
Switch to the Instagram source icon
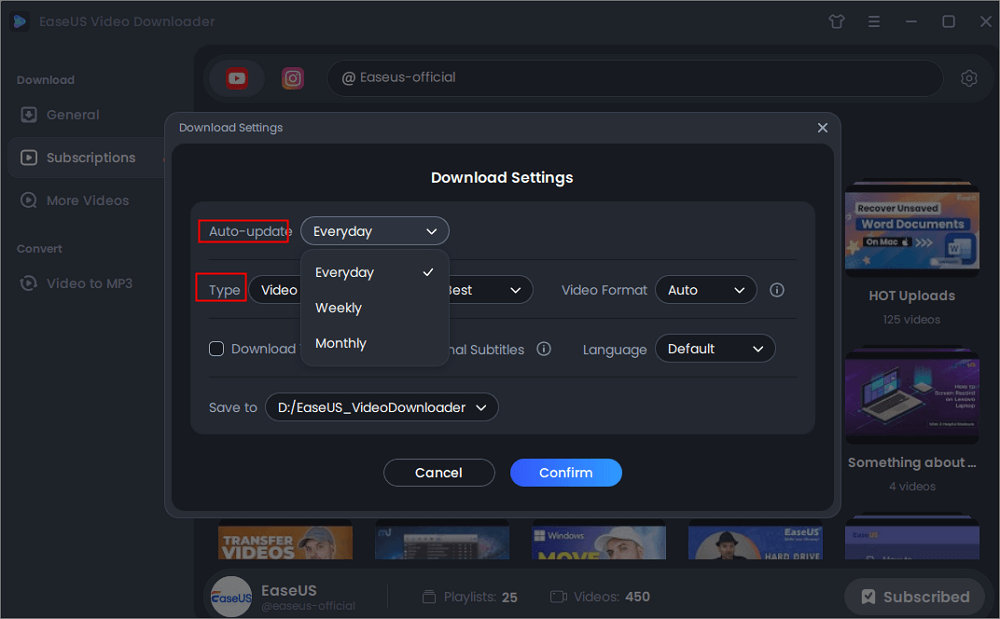click(292, 77)
